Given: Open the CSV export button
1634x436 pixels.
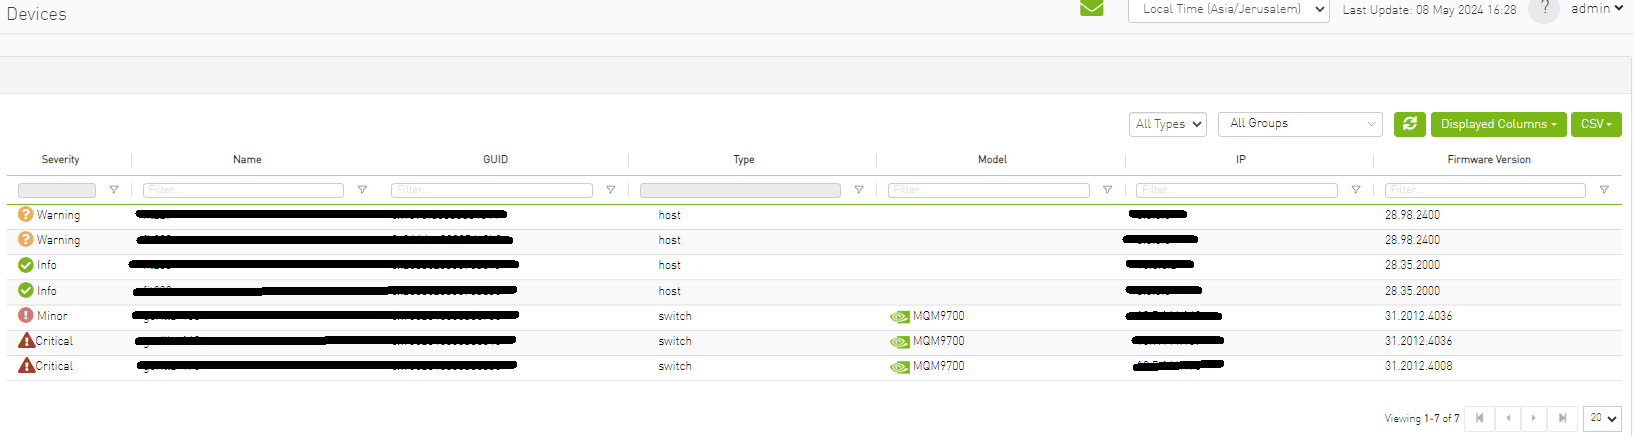Looking at the screenshot, I should (1596, 124).
